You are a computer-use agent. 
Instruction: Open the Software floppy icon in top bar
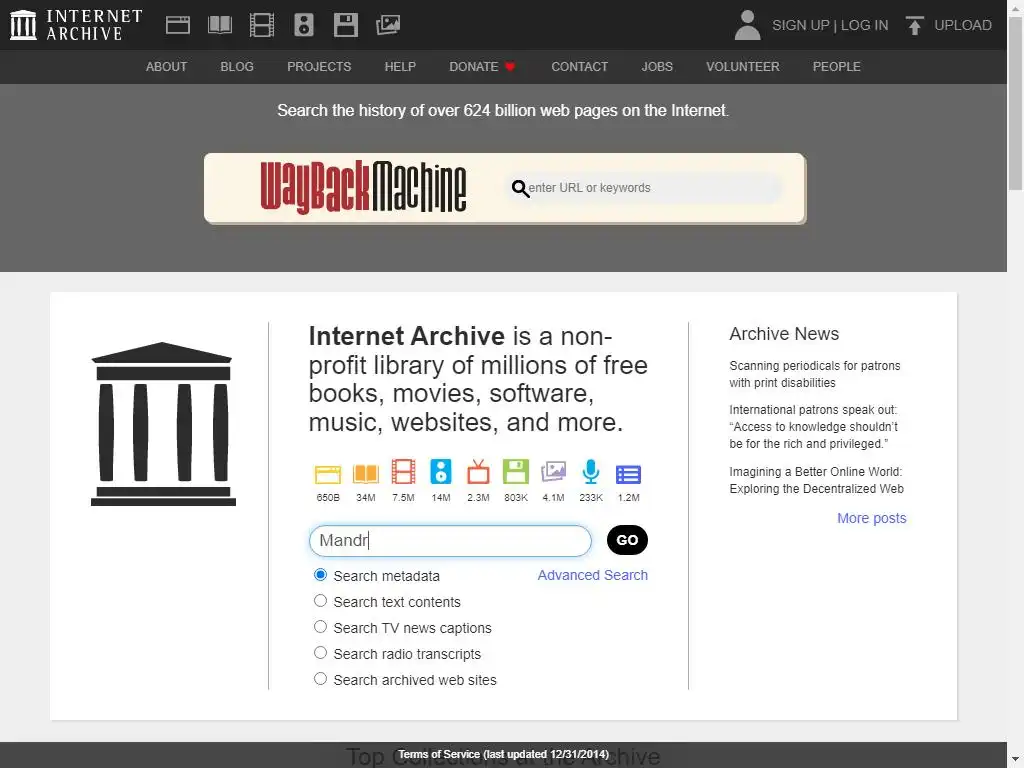point(345,25)
